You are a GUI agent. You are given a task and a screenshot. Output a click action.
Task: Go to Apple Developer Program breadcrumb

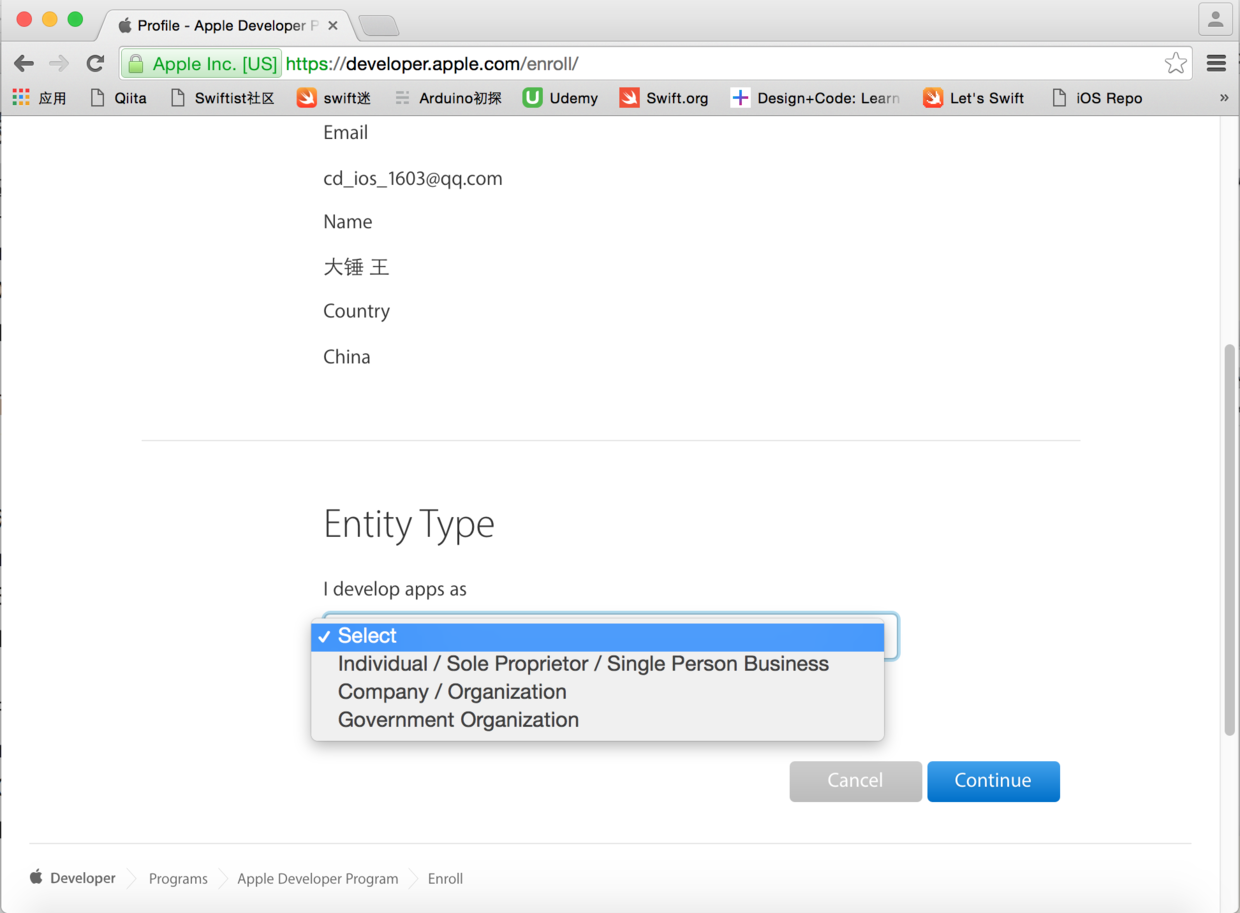point(317,879)
